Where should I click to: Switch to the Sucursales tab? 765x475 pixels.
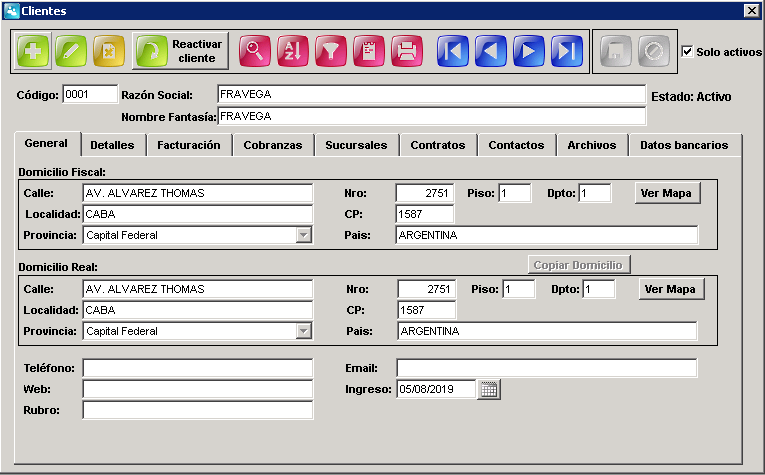click(356, 145)
